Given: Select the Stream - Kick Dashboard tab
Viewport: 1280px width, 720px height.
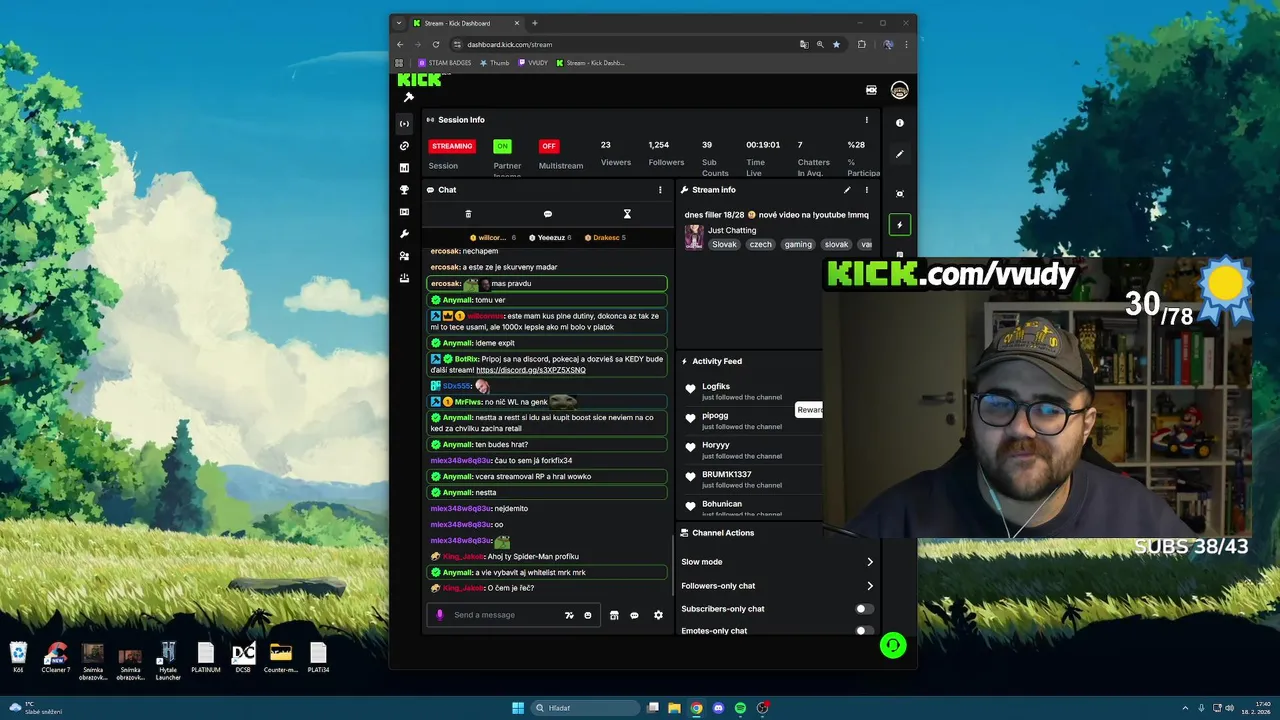Looking at the screenshot, I should tap(466, 23).
